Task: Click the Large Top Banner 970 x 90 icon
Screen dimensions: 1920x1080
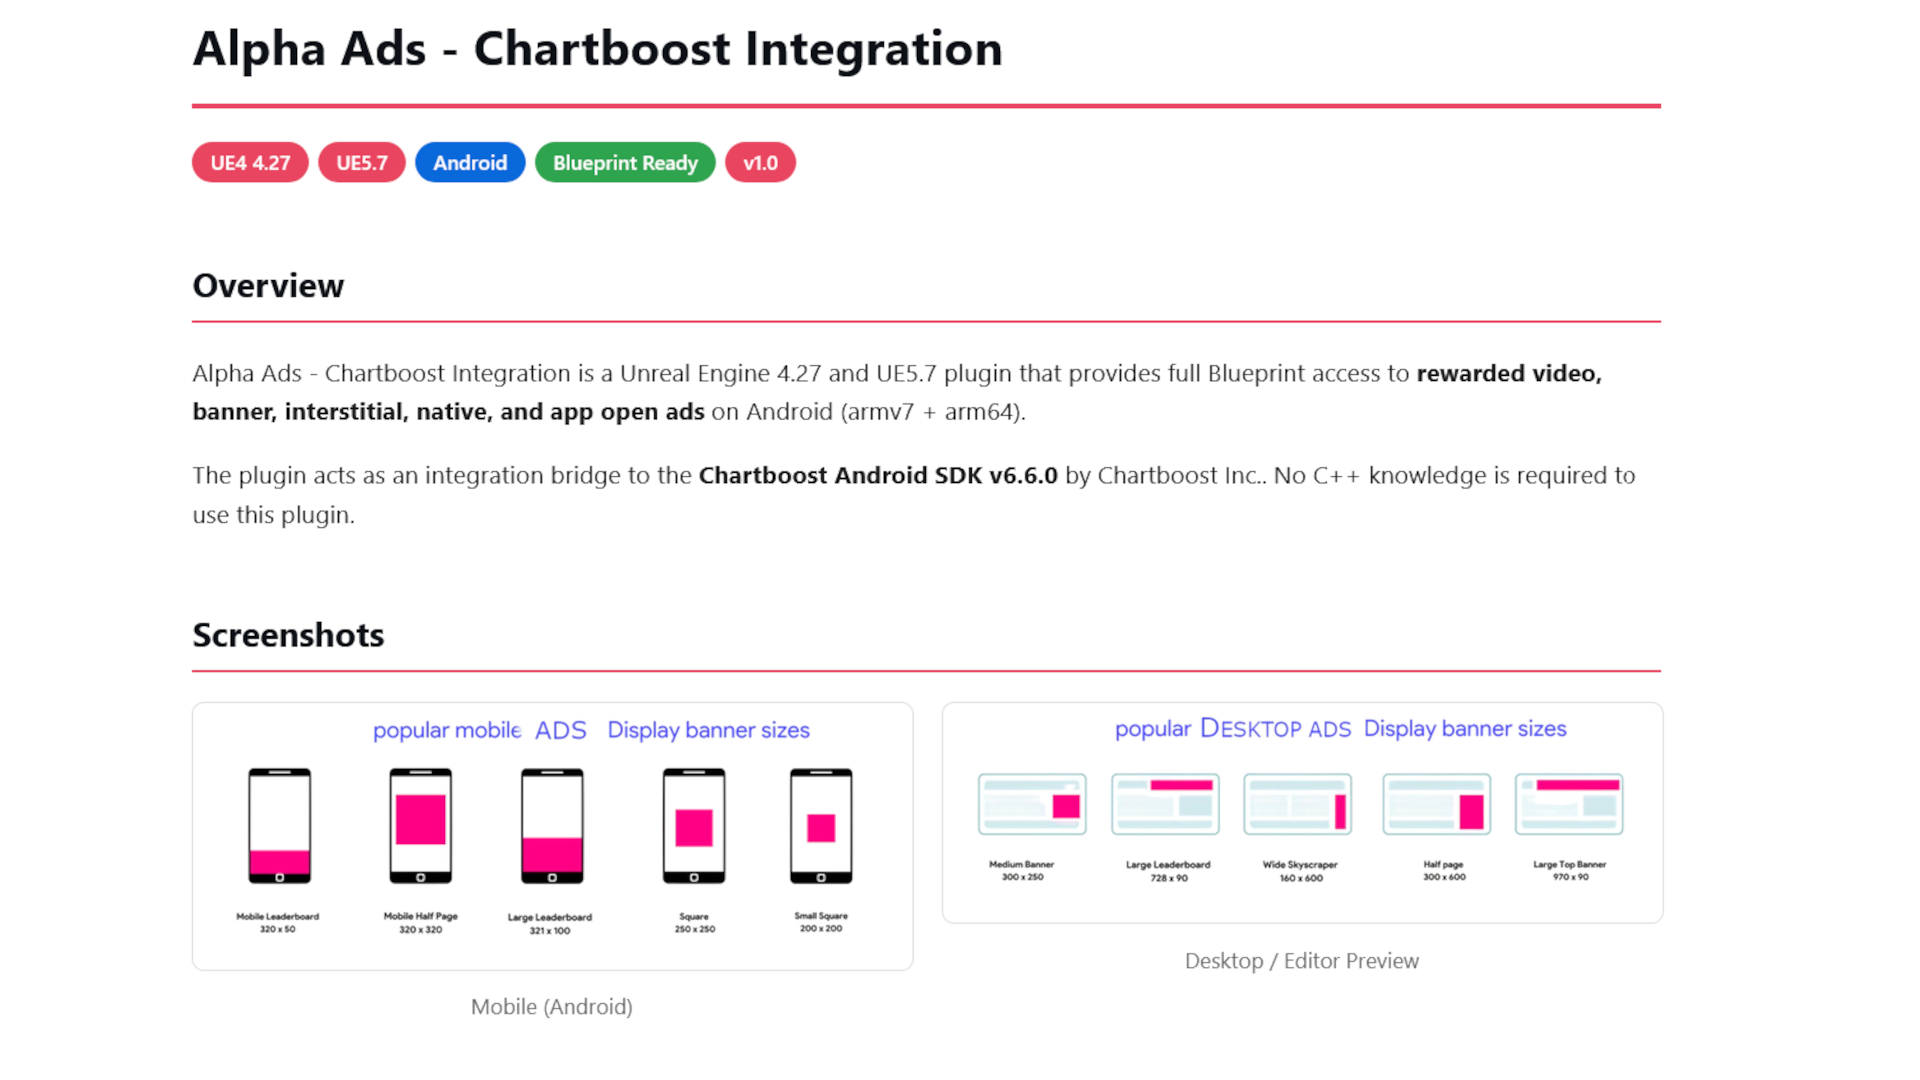Action: pyautogui.click(x=1569, y=804)
